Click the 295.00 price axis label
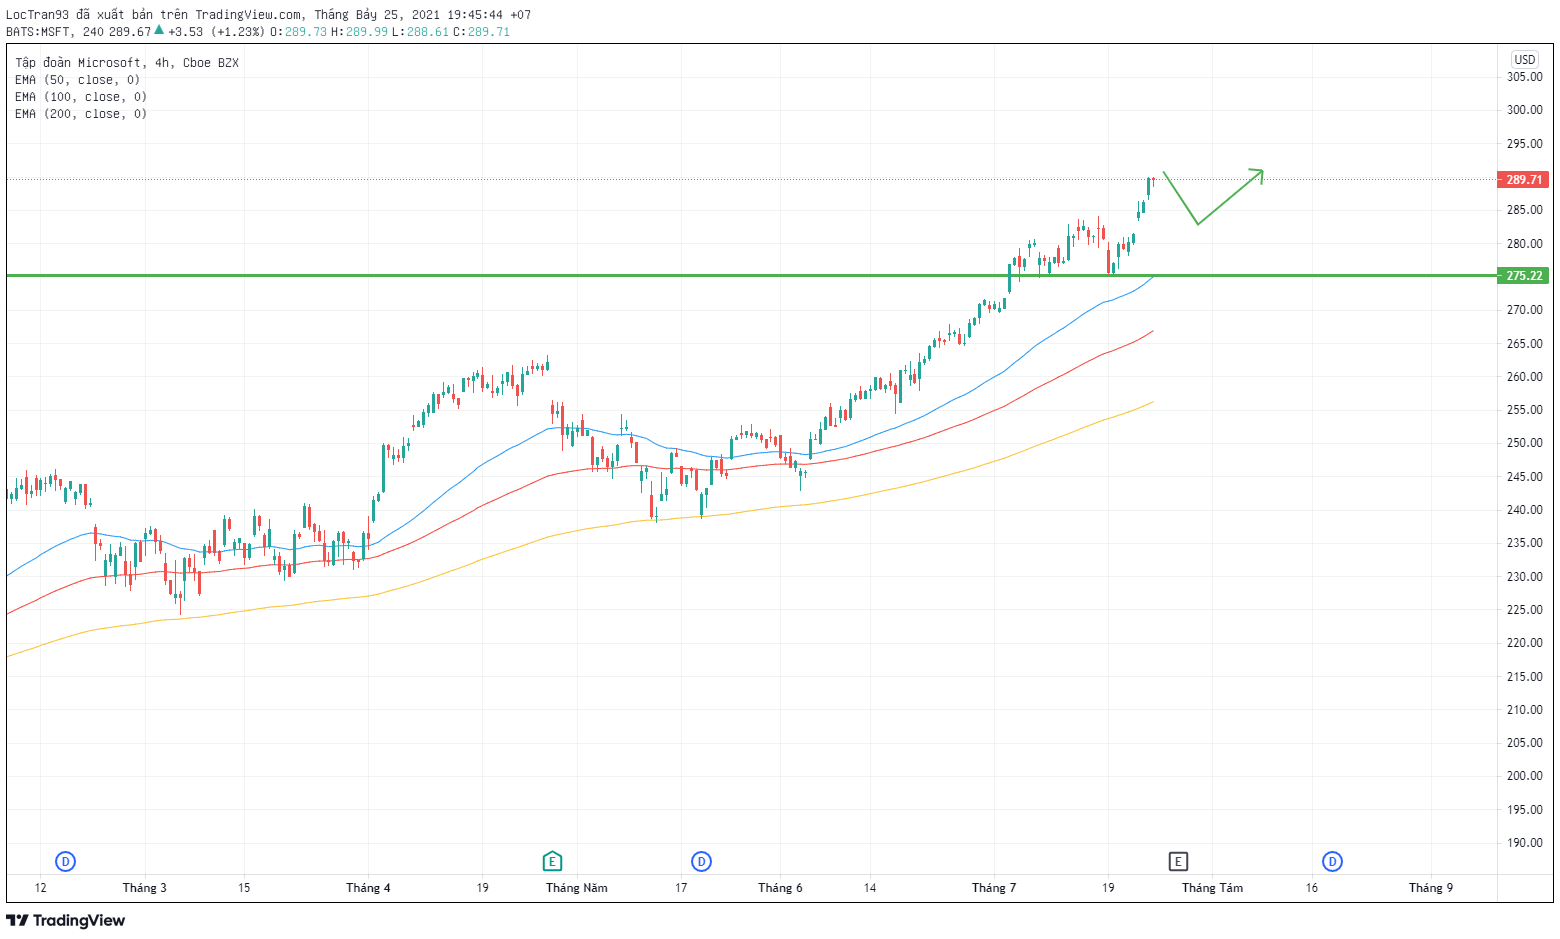1560x939 pixels. point(1525,144)
